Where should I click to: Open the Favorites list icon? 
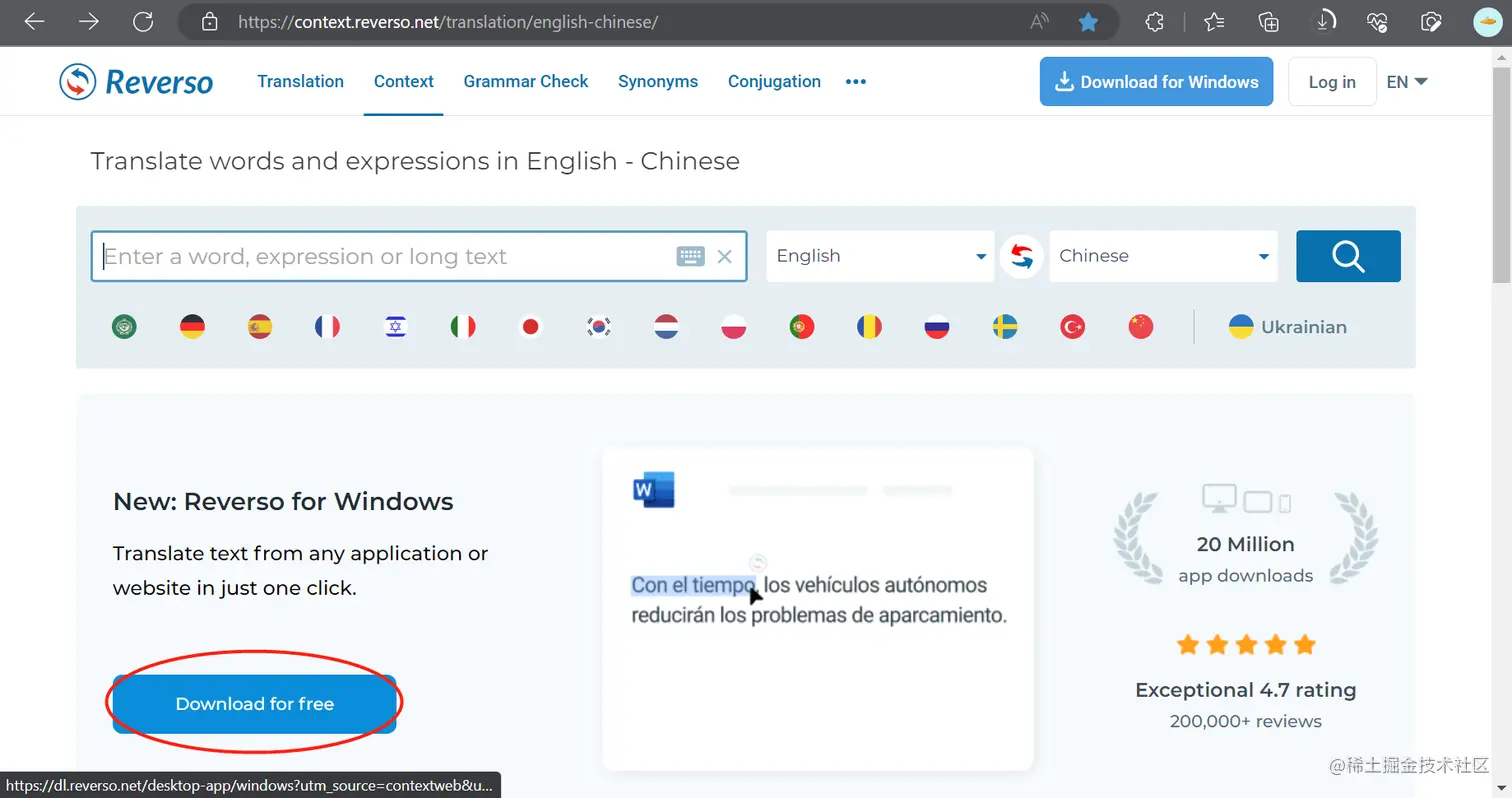click(1214, 22)
